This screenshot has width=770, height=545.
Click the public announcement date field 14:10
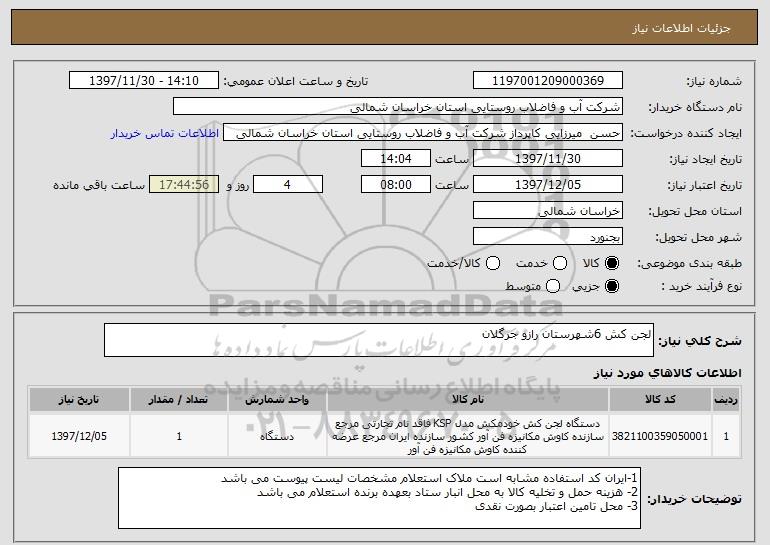tap(144, 81)
